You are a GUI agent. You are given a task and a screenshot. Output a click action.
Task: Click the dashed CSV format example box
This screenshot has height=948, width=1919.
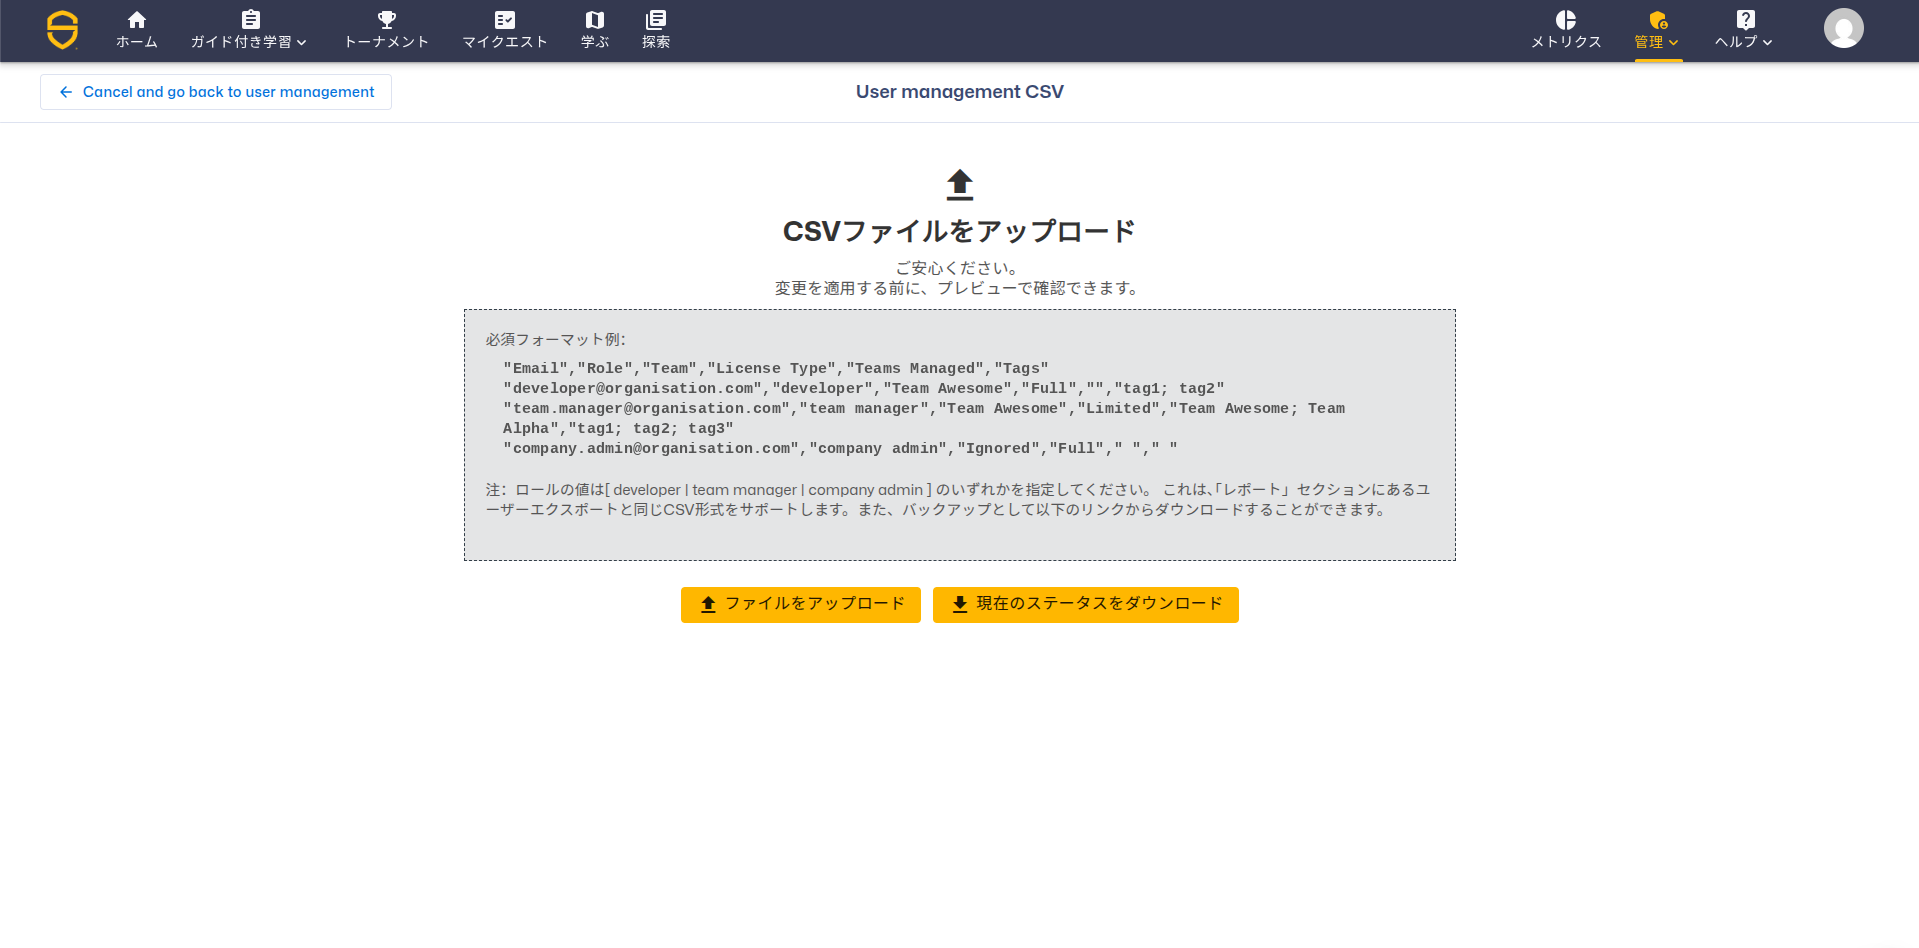(x=959, y=435)
